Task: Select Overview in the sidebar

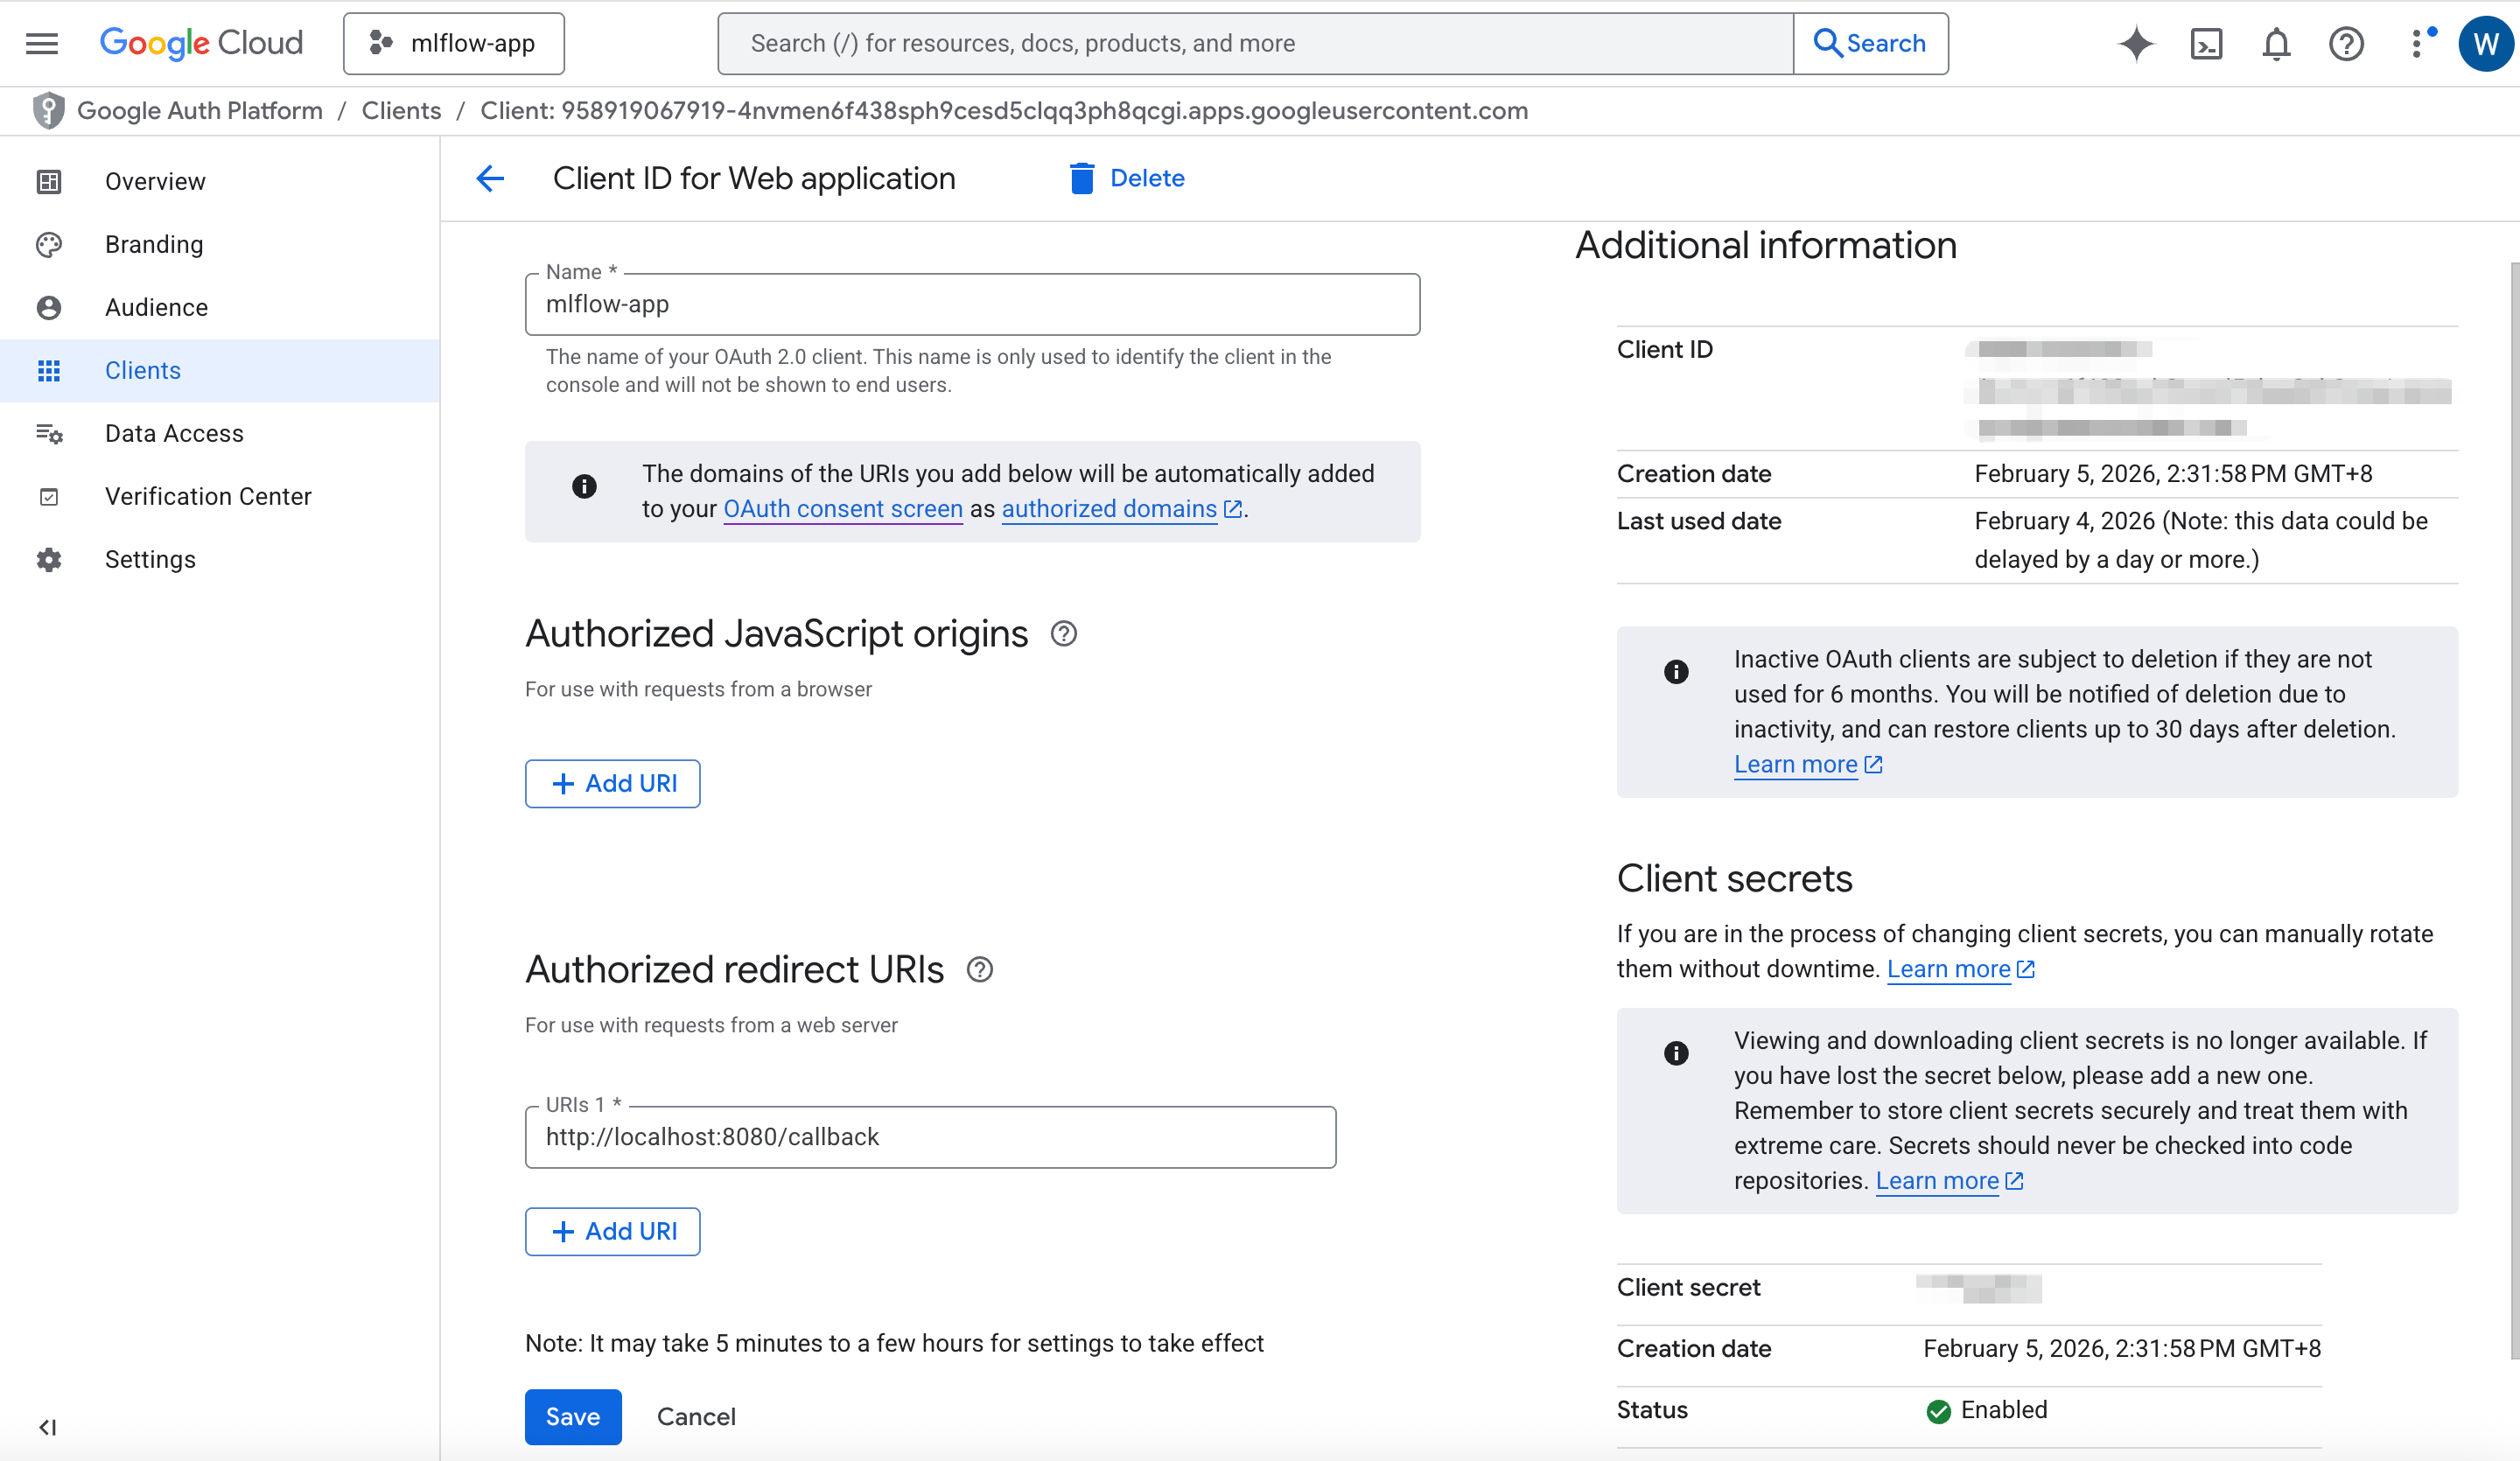Action: [x=155, y=181]
